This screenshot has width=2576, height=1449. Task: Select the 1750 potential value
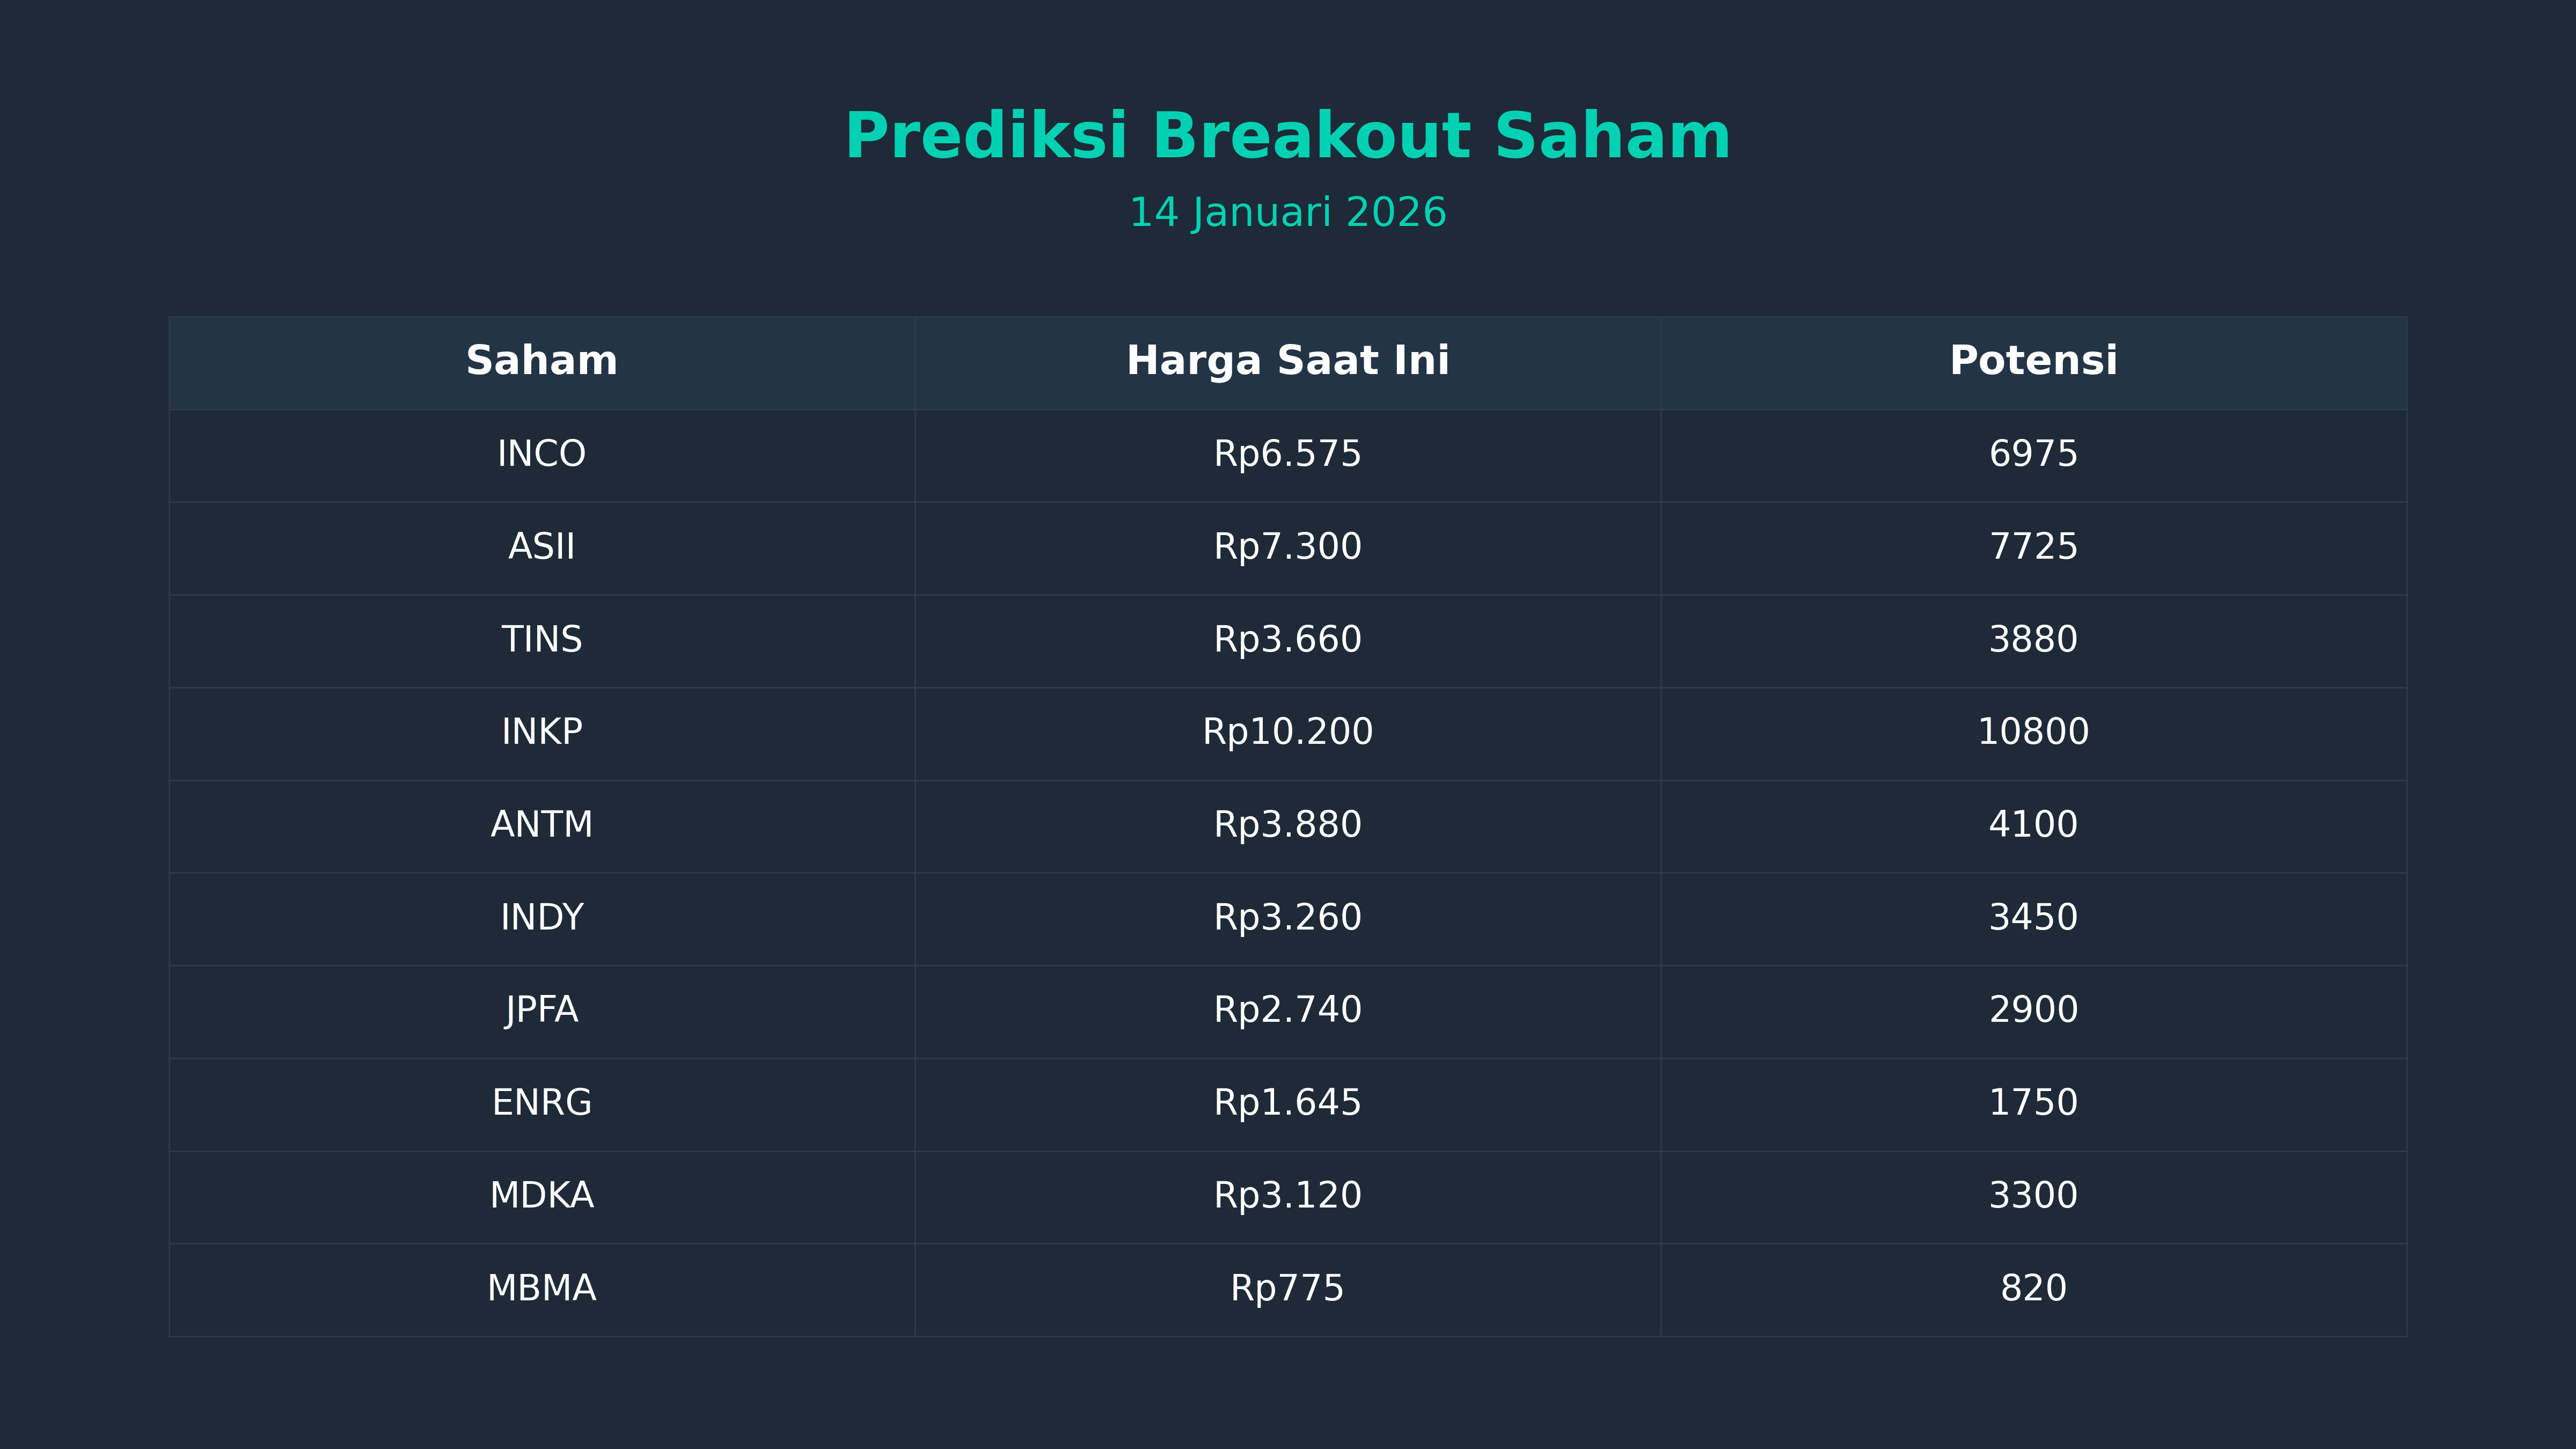2033,1103
